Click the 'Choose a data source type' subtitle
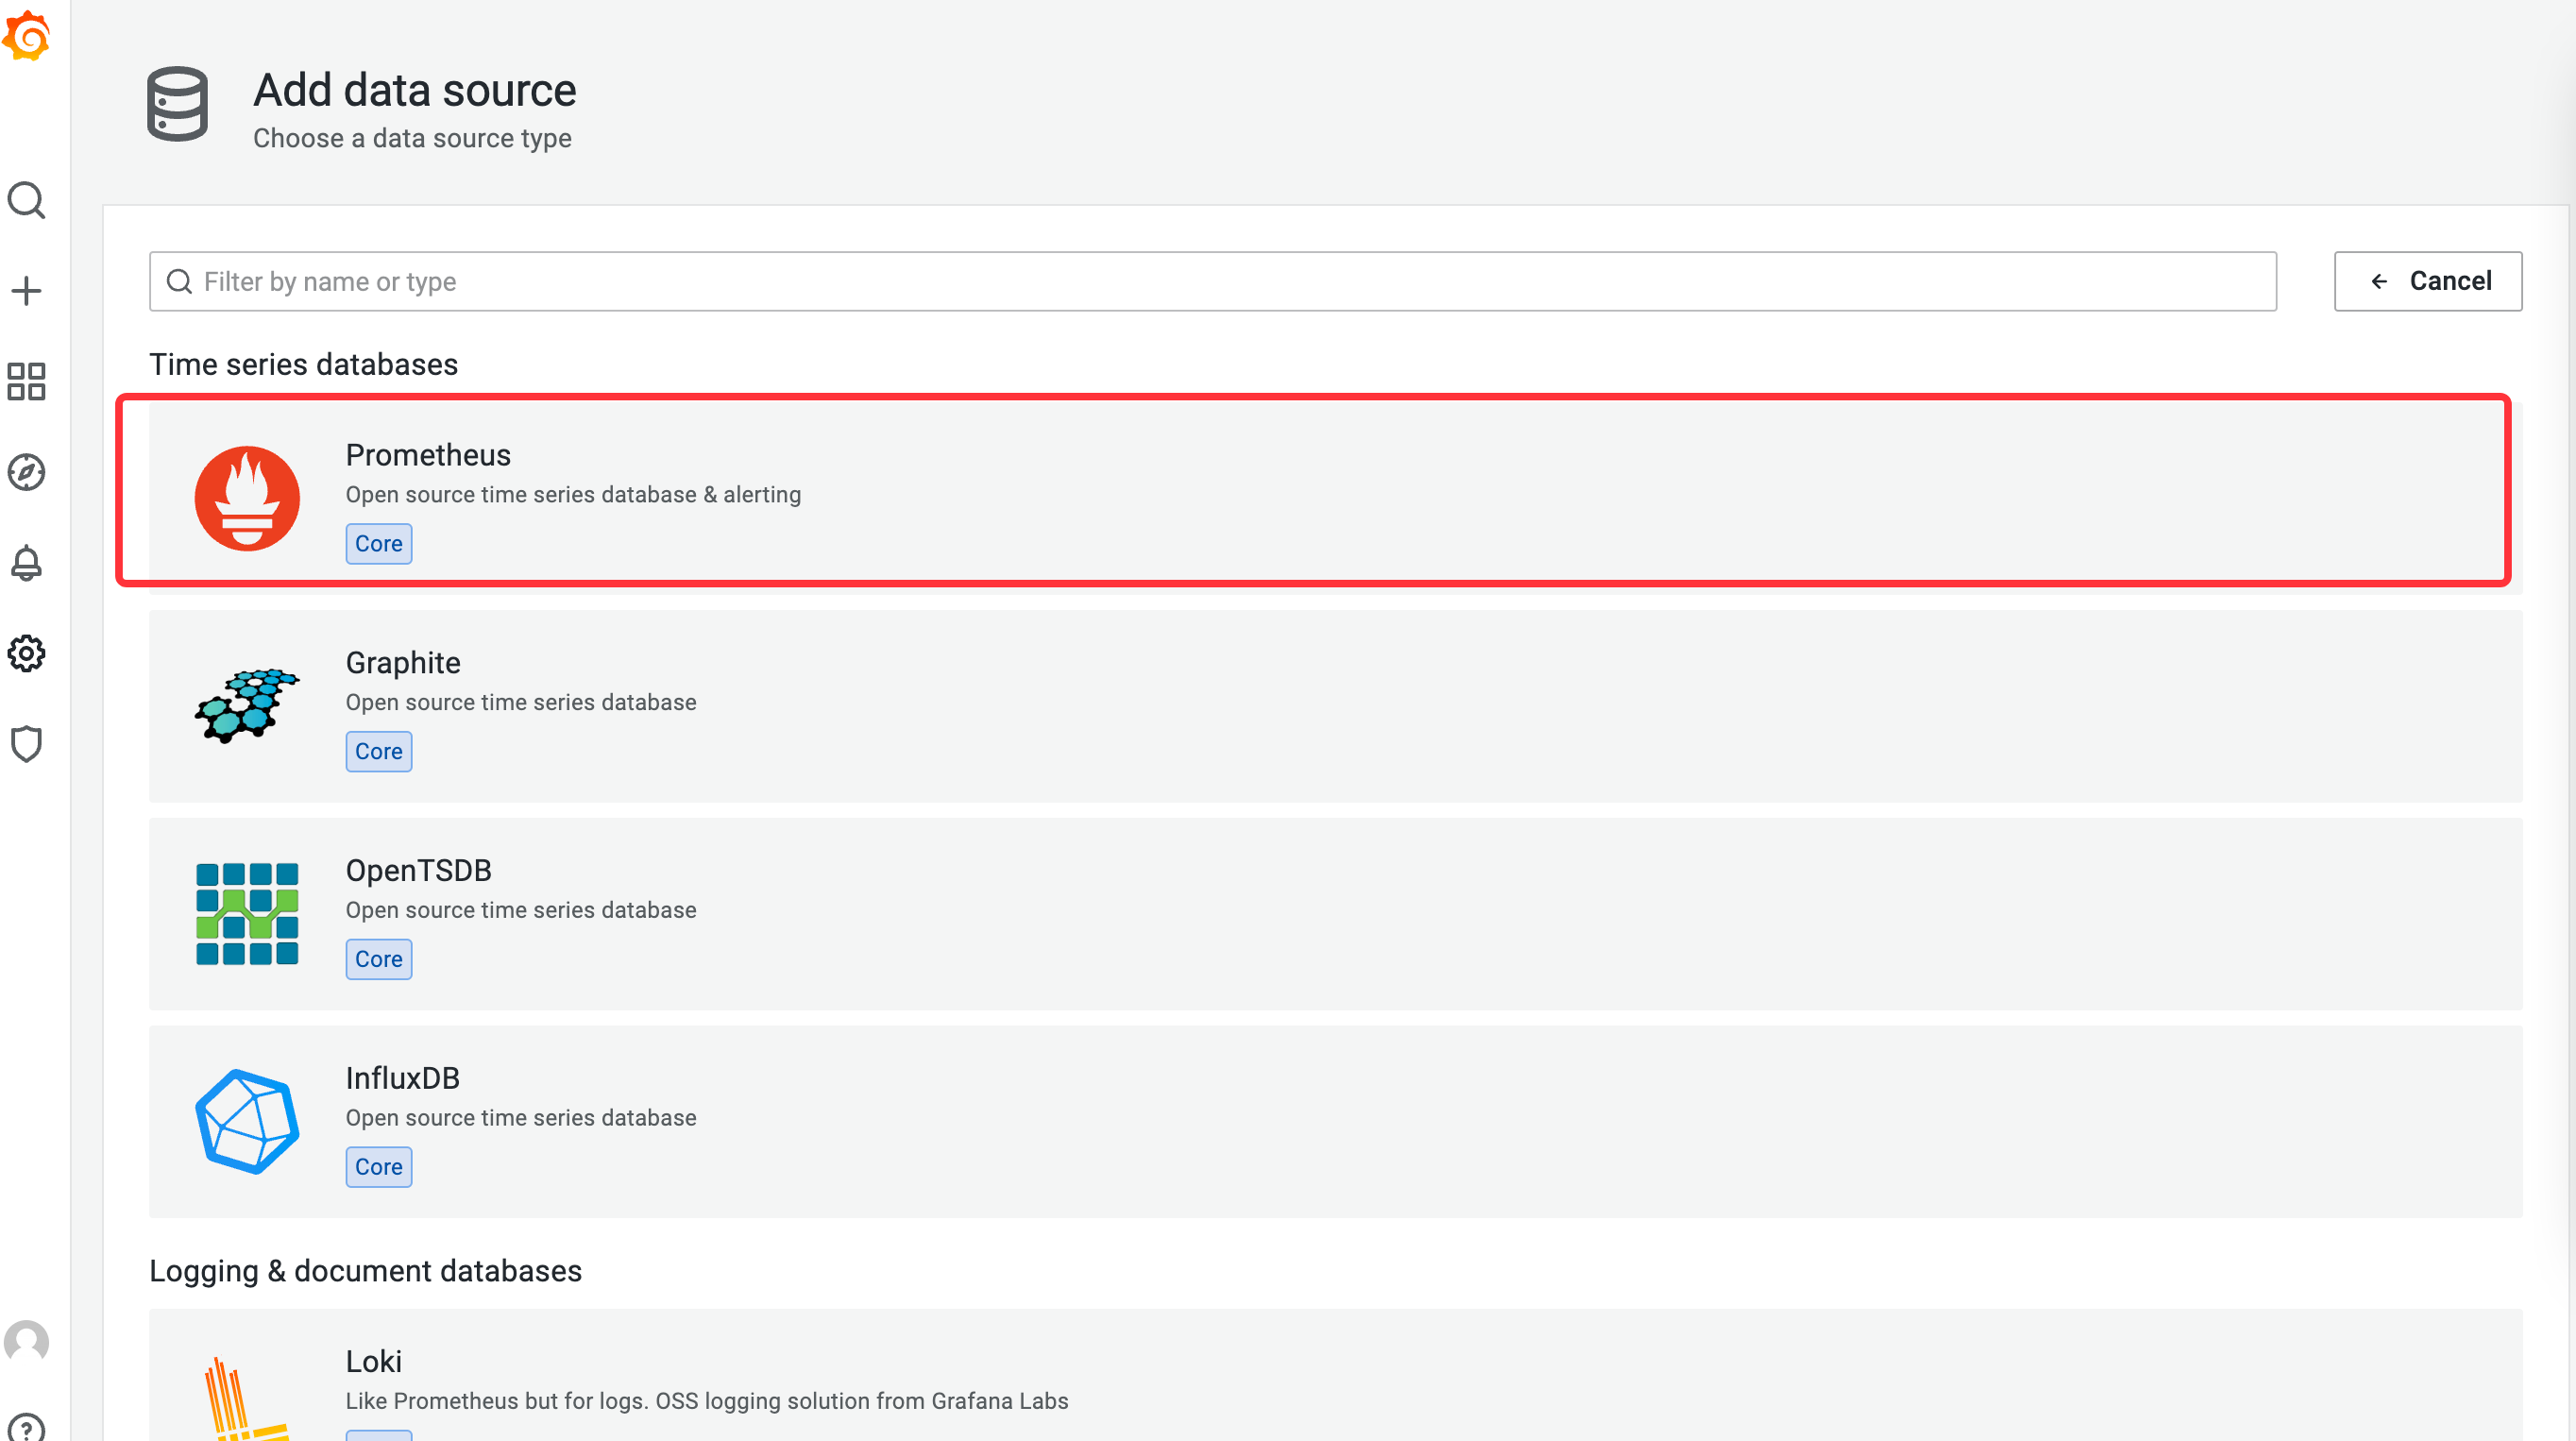The width and height of the screenshot is (2576, 1441). pos(412,138)
